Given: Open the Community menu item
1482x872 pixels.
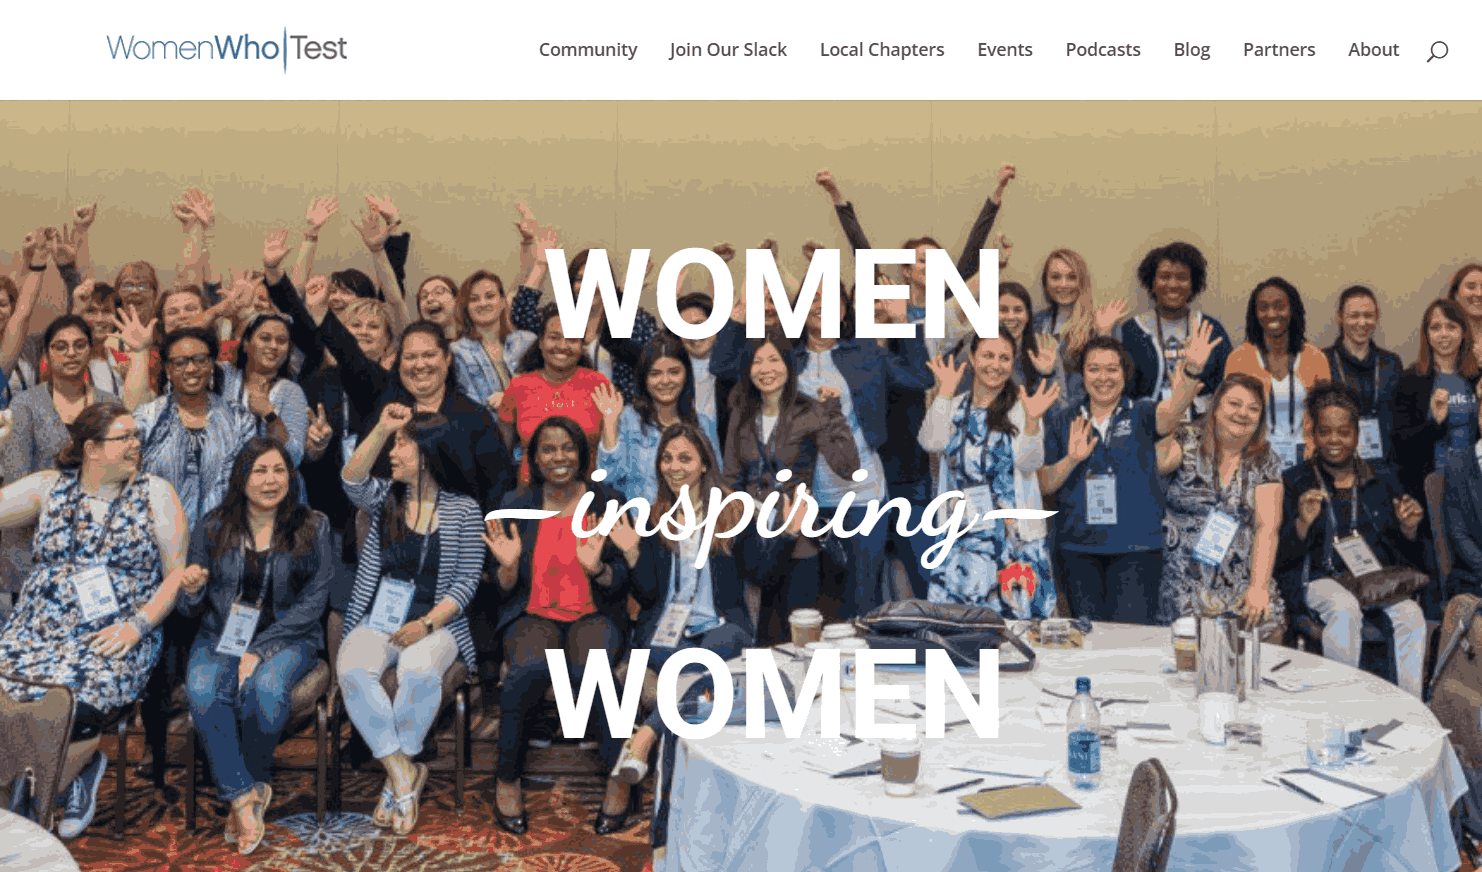Looking at the screenshot, I should (x=588, y=50).
